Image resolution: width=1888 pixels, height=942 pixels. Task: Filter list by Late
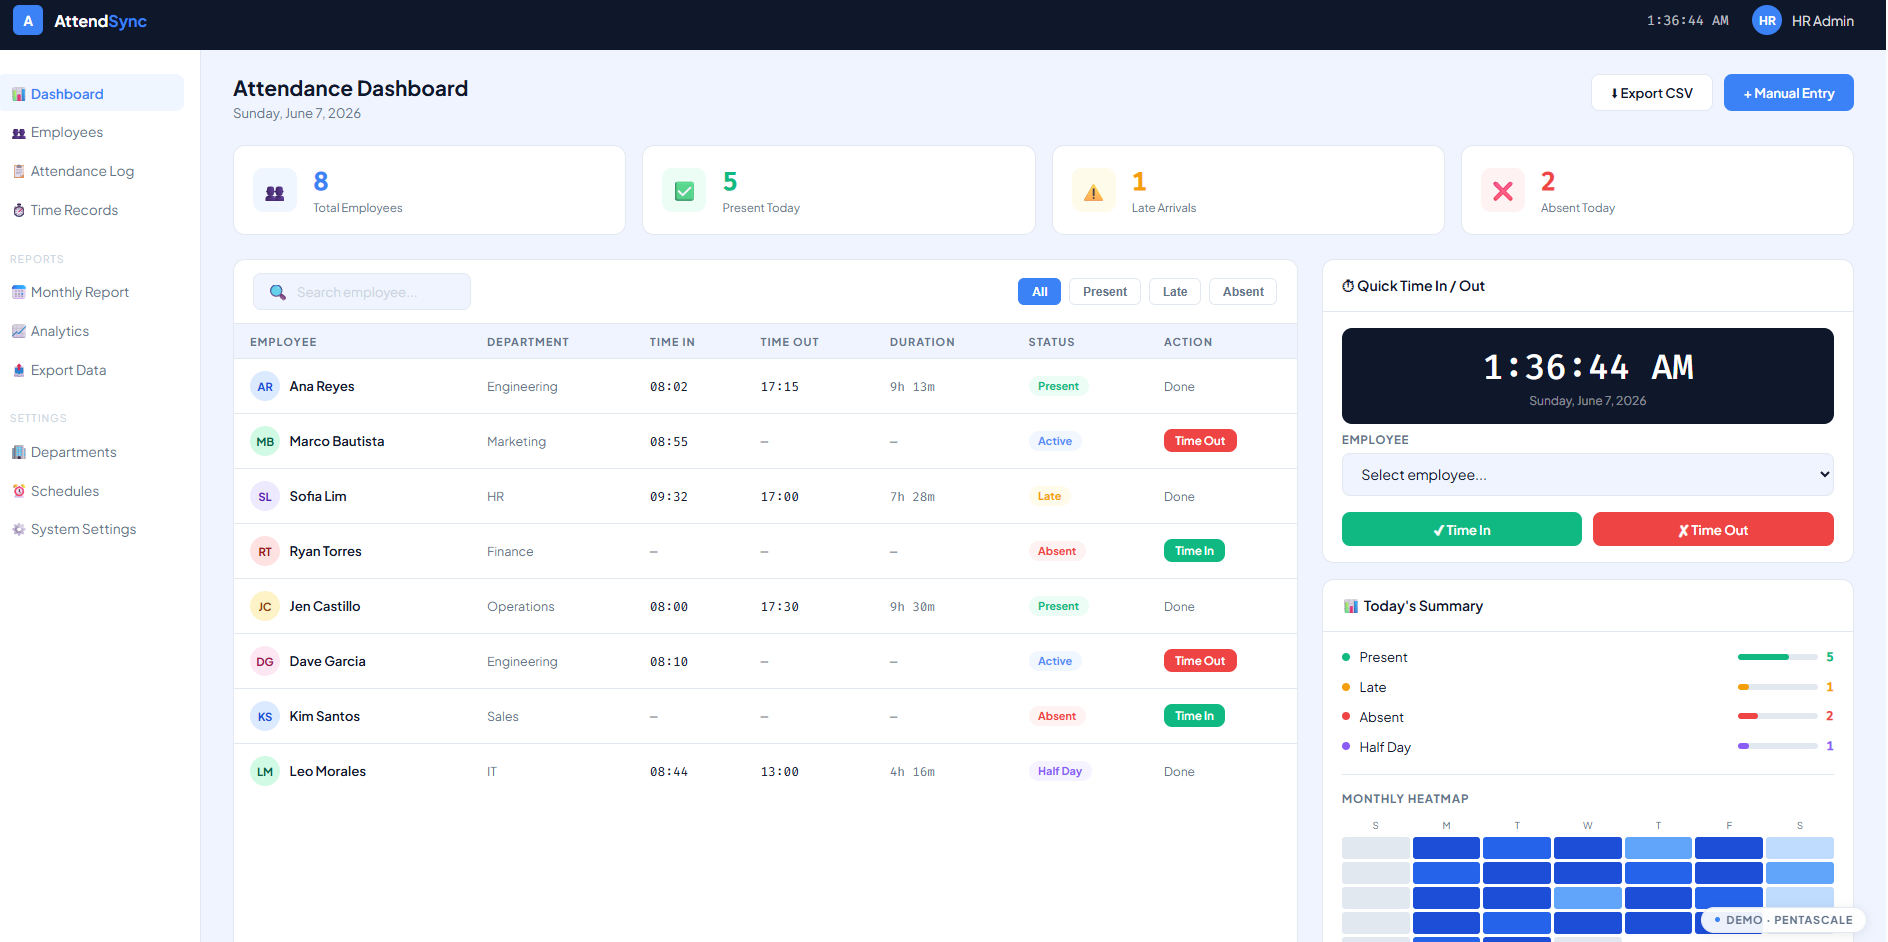(1175, 292)
